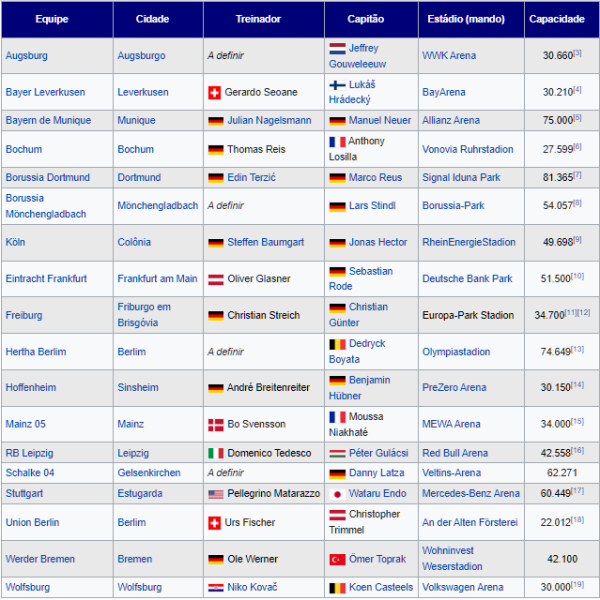Click the Japanese flag next to Wataru Endo

pos(337,493)
